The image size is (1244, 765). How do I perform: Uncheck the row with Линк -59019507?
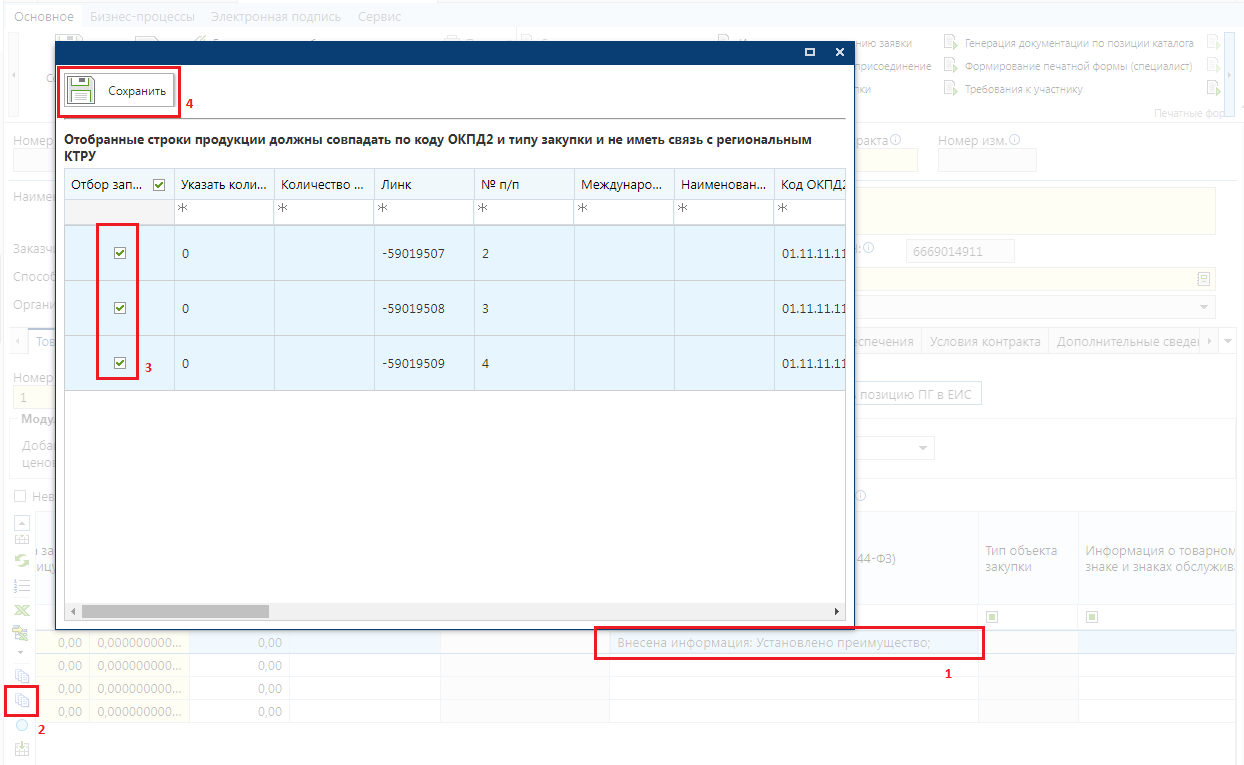(120, 254)
